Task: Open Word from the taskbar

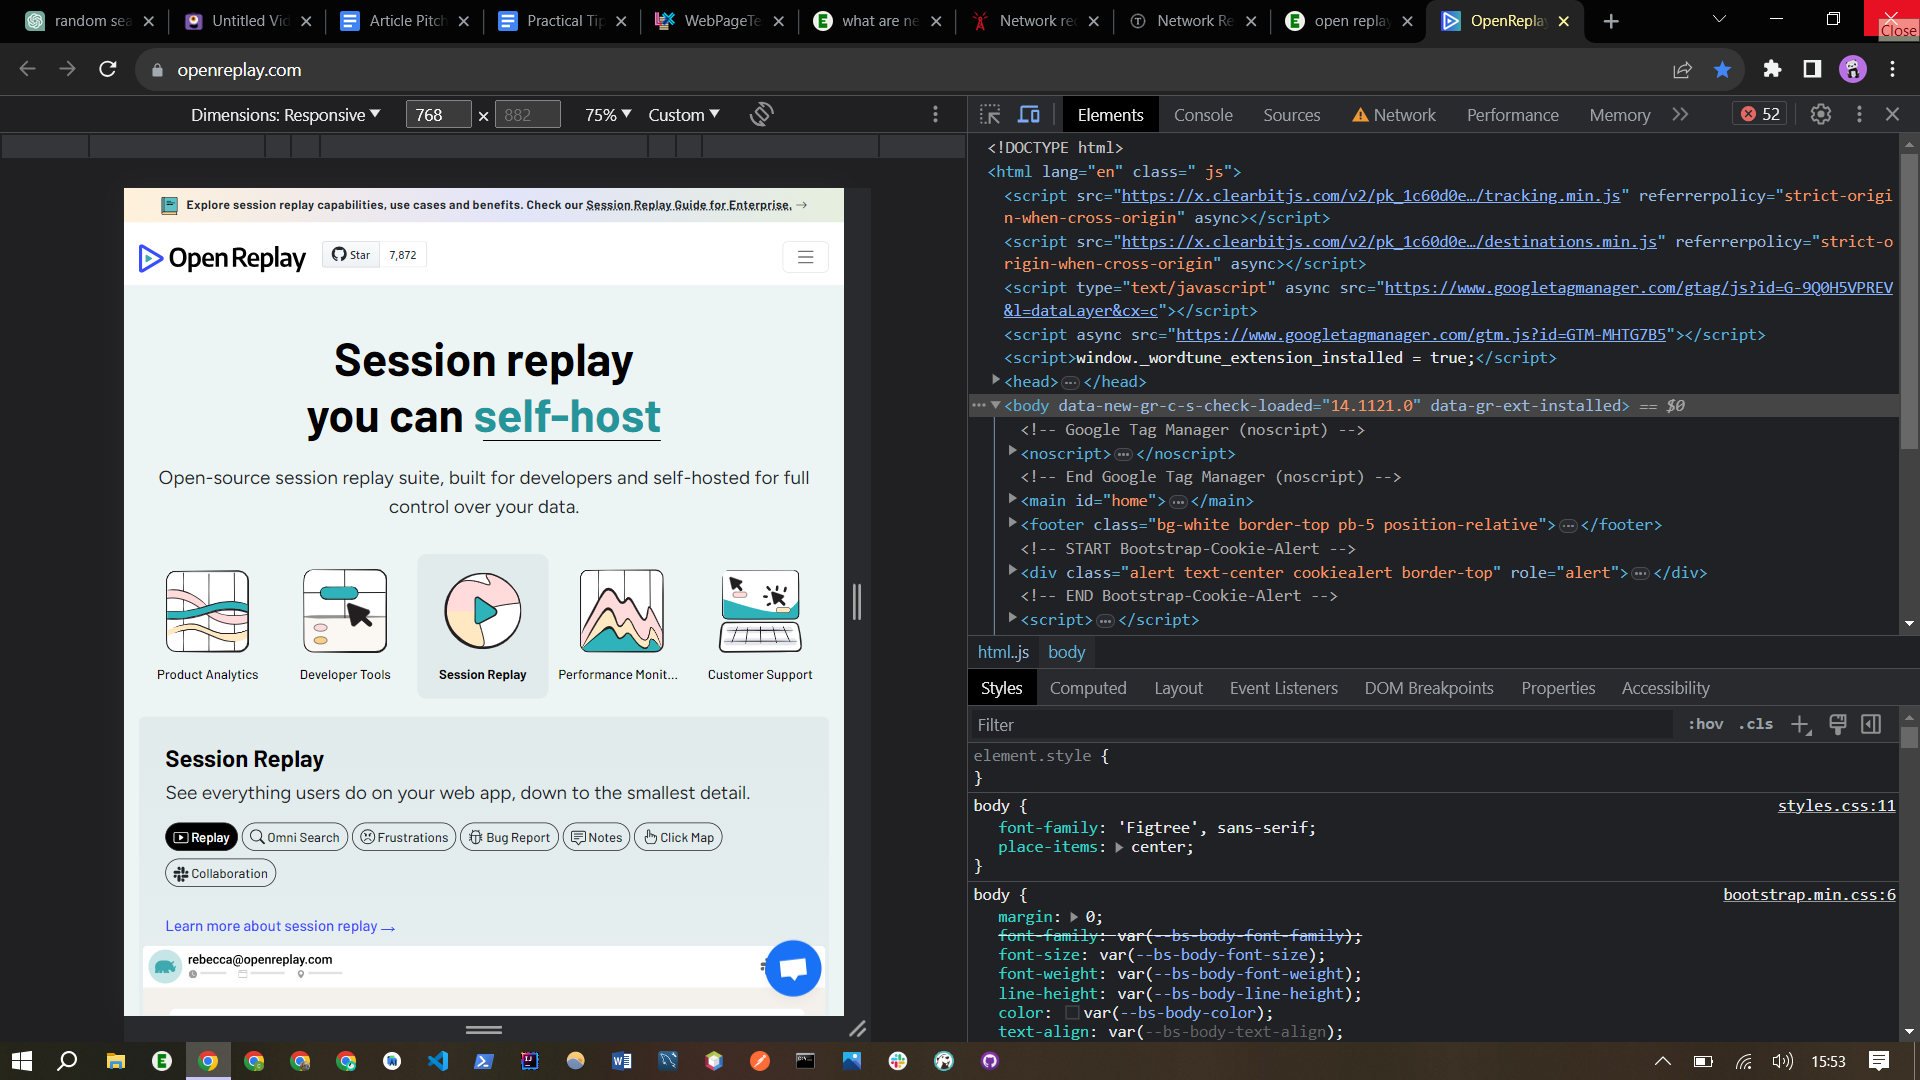Action: coord(621,1061)
